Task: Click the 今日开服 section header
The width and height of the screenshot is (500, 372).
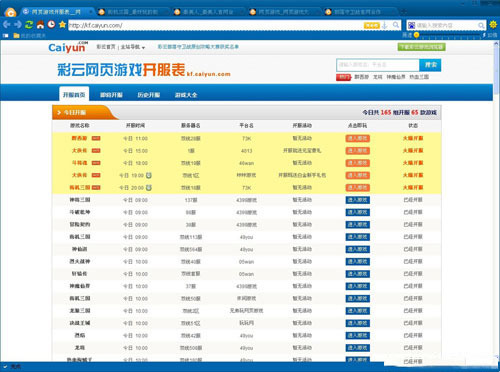Action: tap(75, 113)
